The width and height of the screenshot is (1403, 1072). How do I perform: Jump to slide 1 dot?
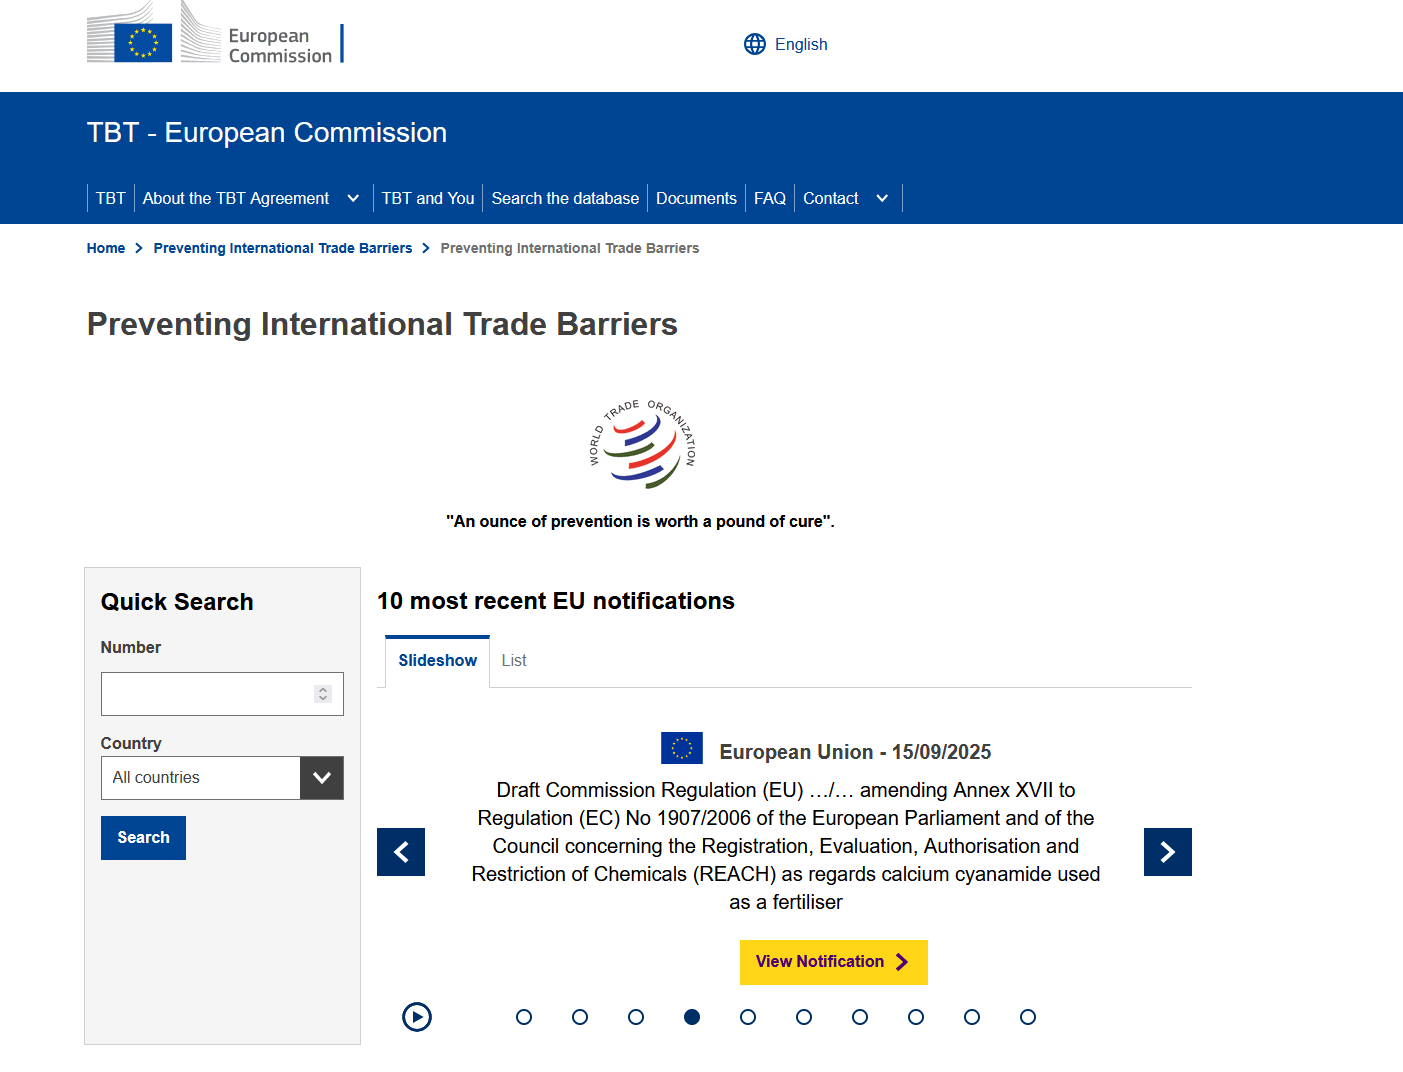[x=524, y=1017]
